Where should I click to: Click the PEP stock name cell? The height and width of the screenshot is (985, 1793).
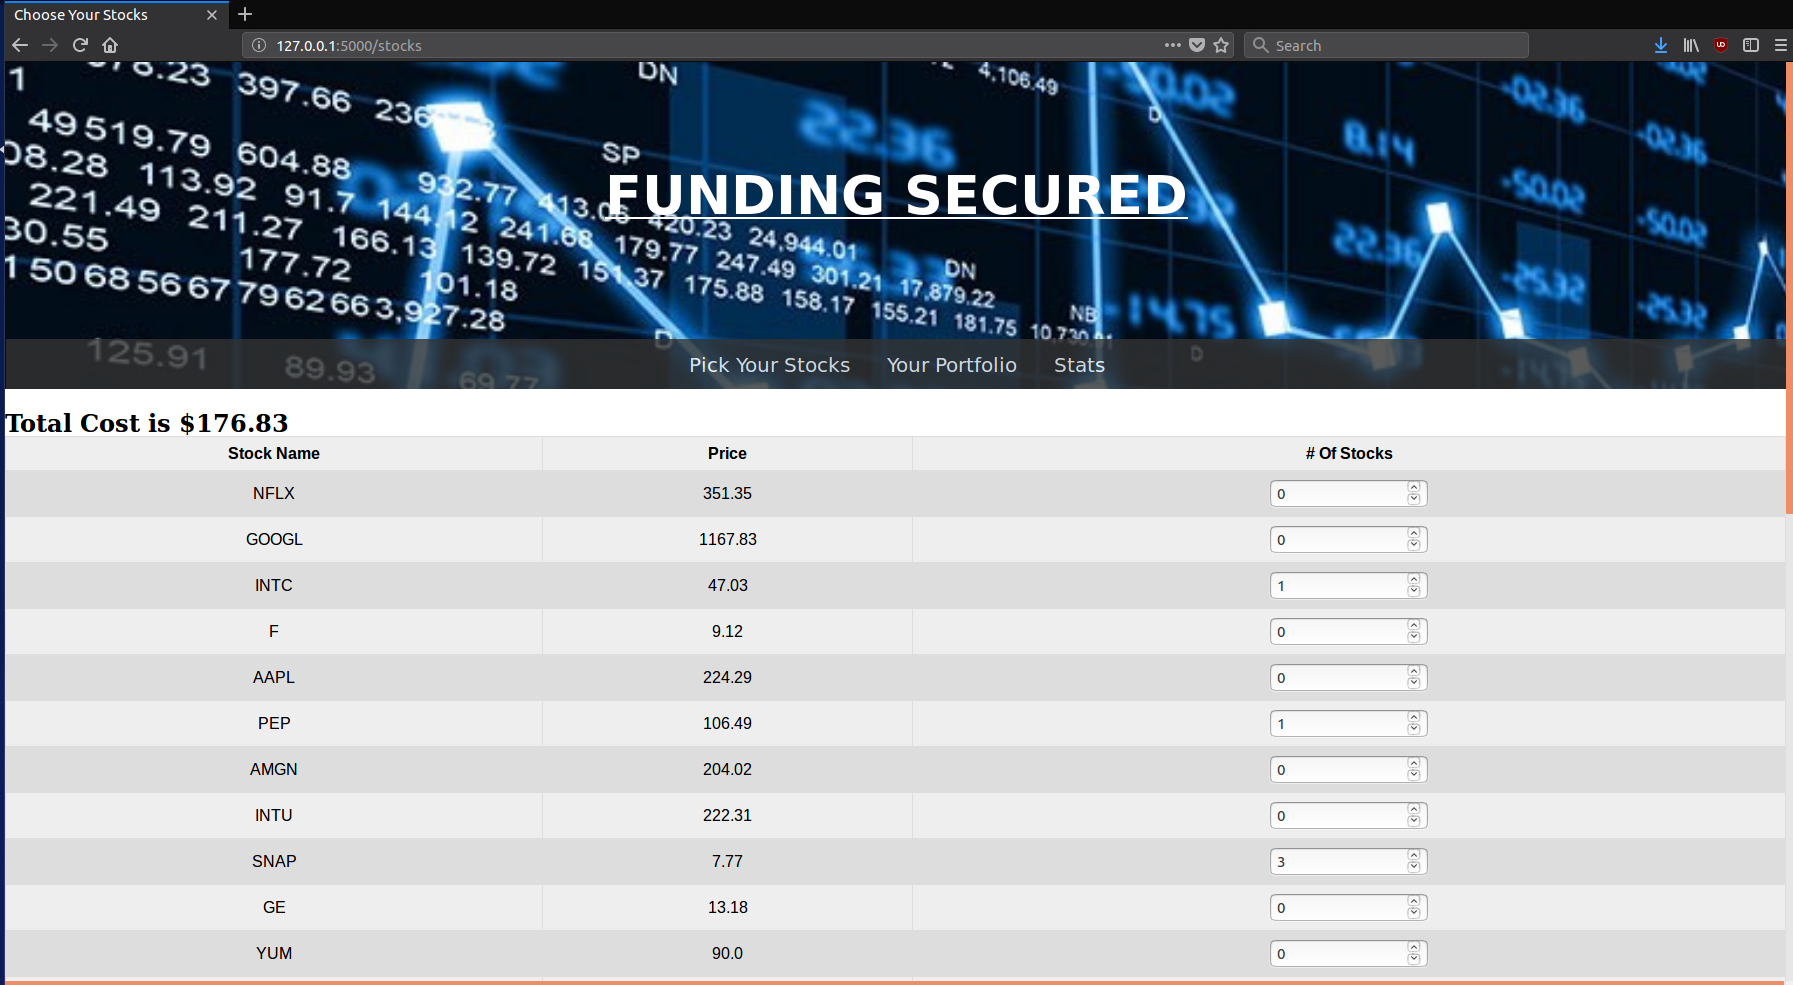pos(274,723)
